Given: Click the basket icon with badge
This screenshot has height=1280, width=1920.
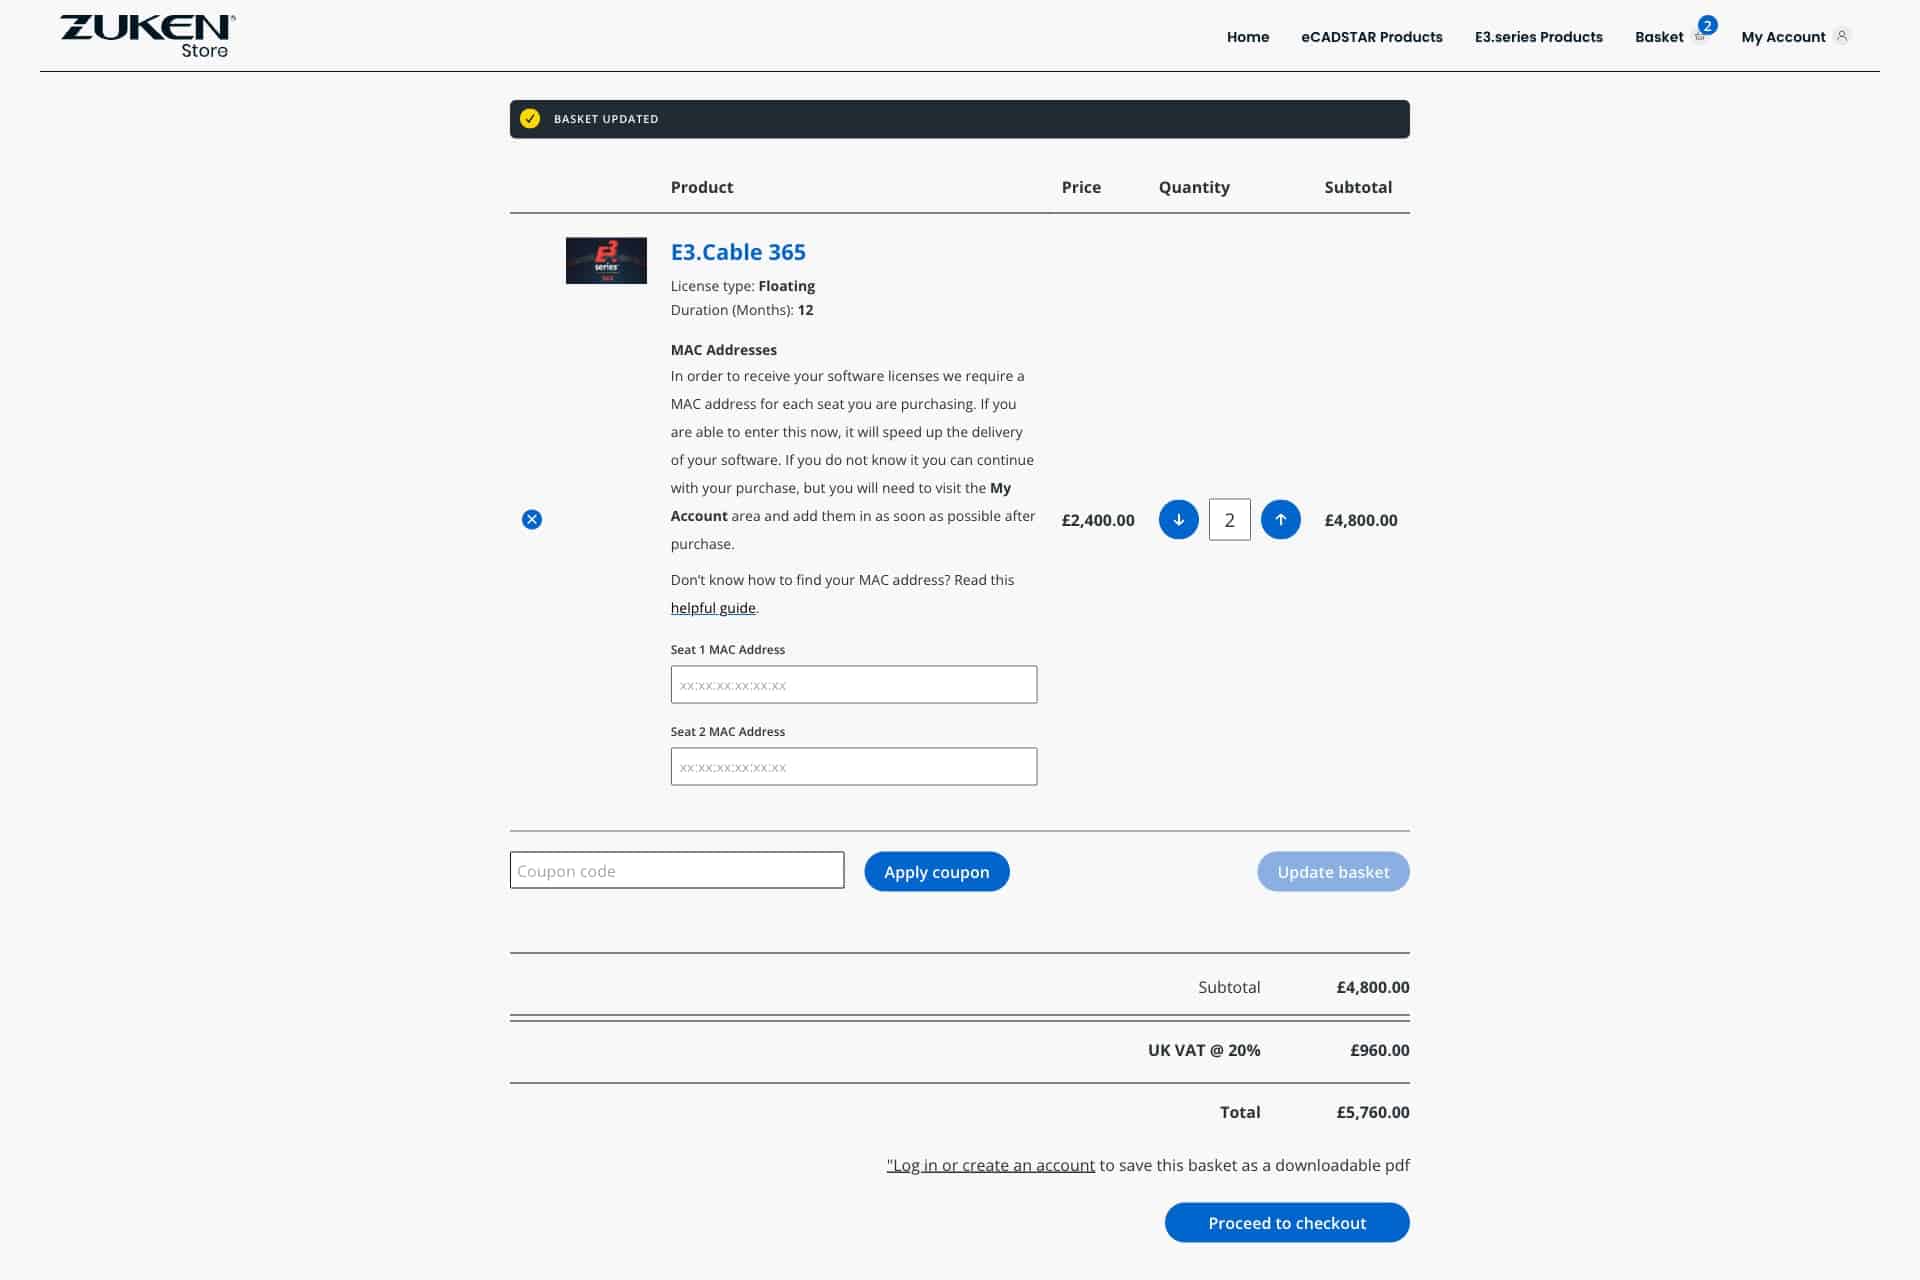Looking at the screenshot, I should click(1701, 34).
